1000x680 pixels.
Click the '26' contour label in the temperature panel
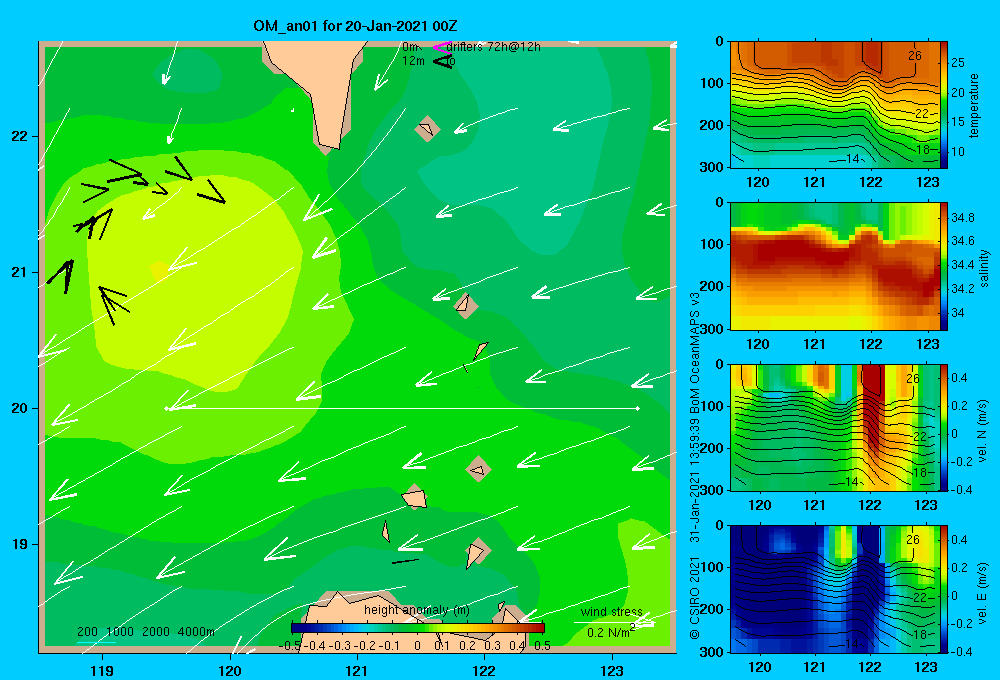pos(915,55)
